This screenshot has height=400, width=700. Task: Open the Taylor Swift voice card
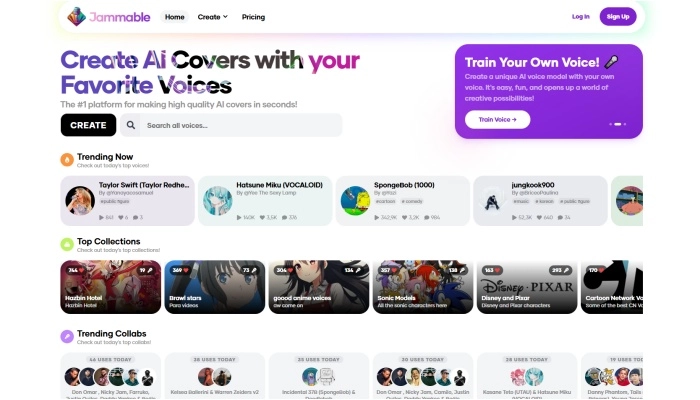point(128,201)
